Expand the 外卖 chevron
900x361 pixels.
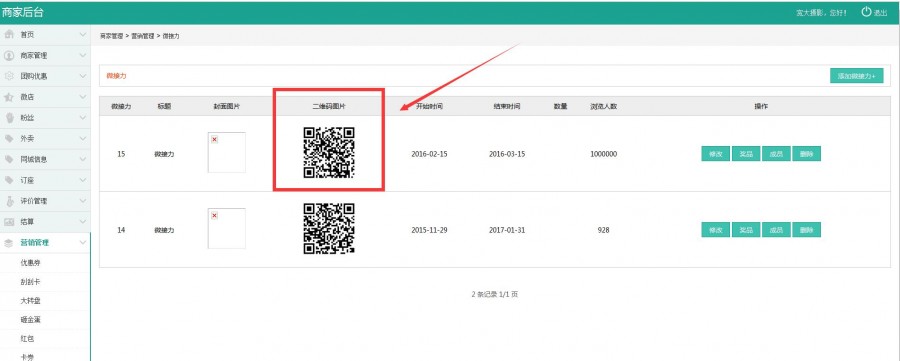click(x=83, y=138)
